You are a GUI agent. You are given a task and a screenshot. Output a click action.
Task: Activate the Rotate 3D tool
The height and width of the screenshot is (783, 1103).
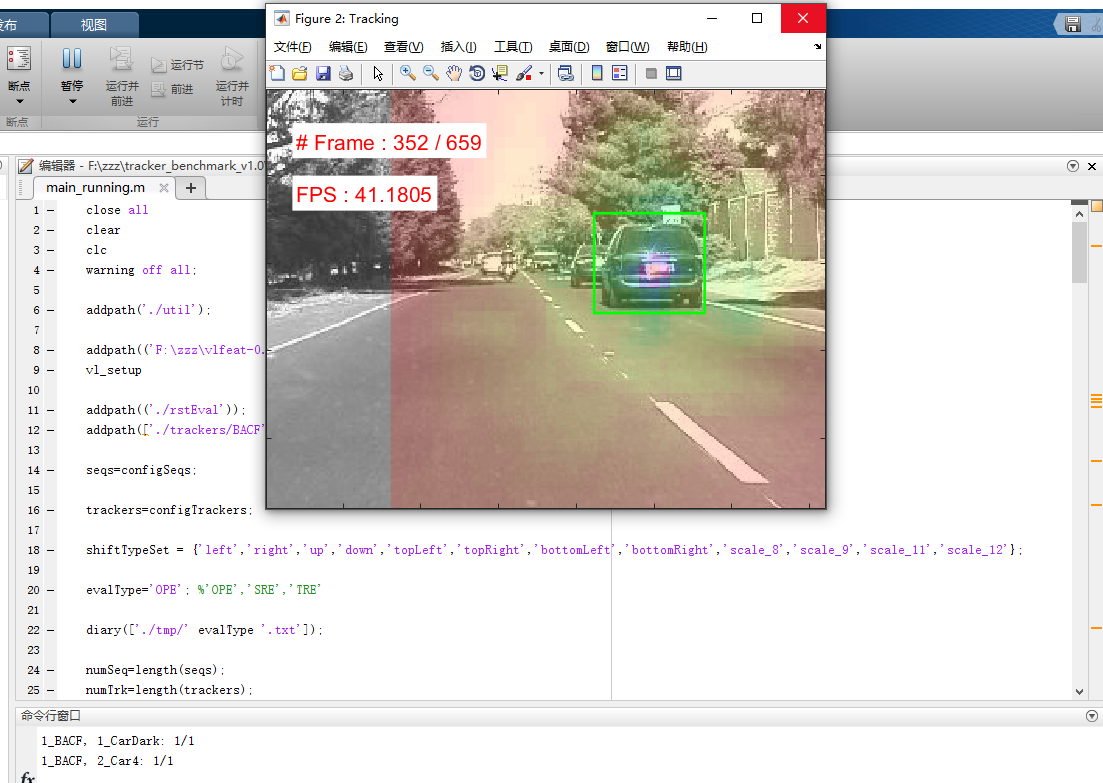[477, 73]
